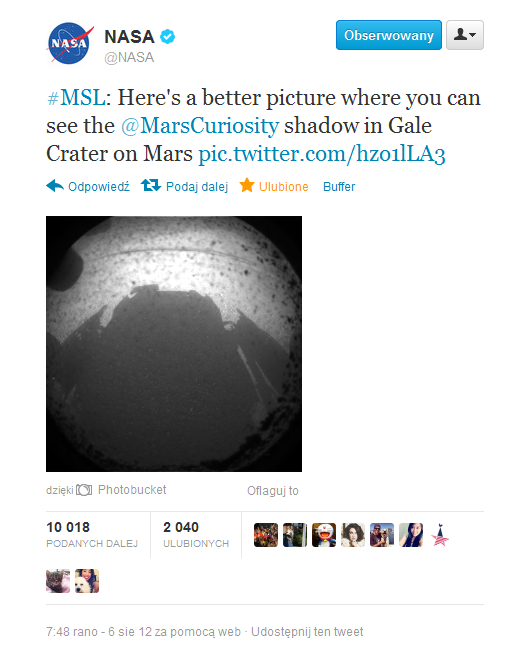
Task: Open the star-with-hat avatar profile
Action: pos(440,535)
